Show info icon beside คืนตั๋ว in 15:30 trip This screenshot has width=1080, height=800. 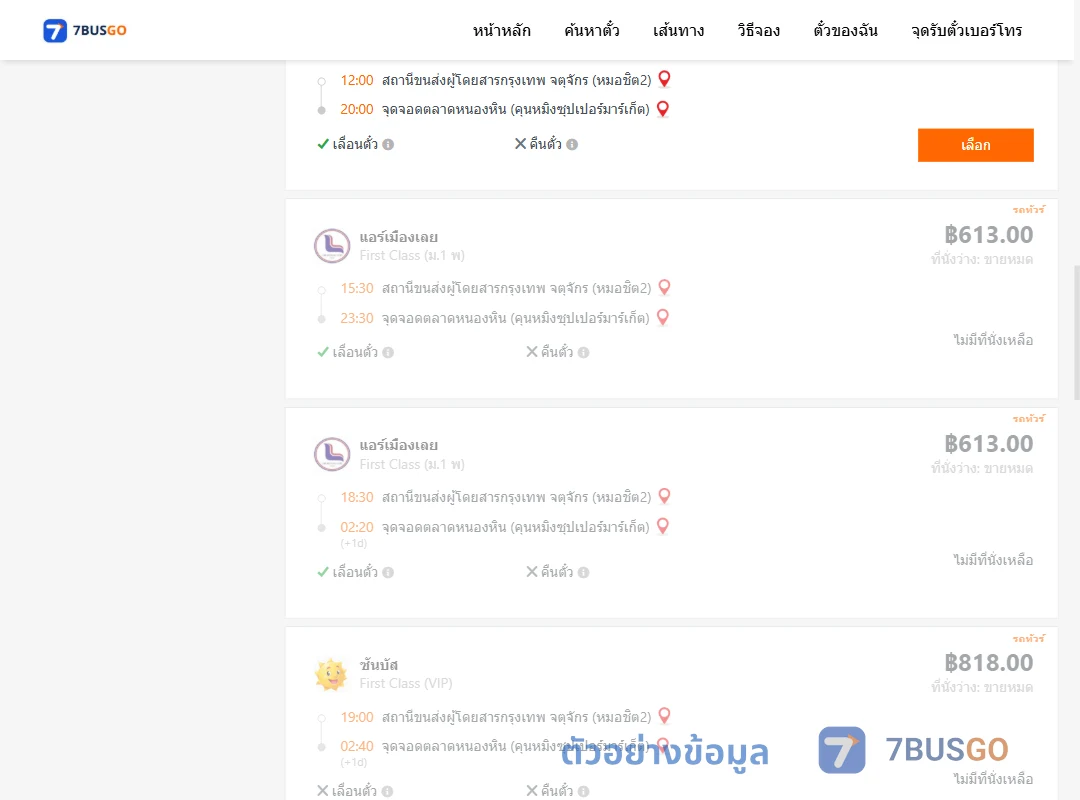click(583, 353)
